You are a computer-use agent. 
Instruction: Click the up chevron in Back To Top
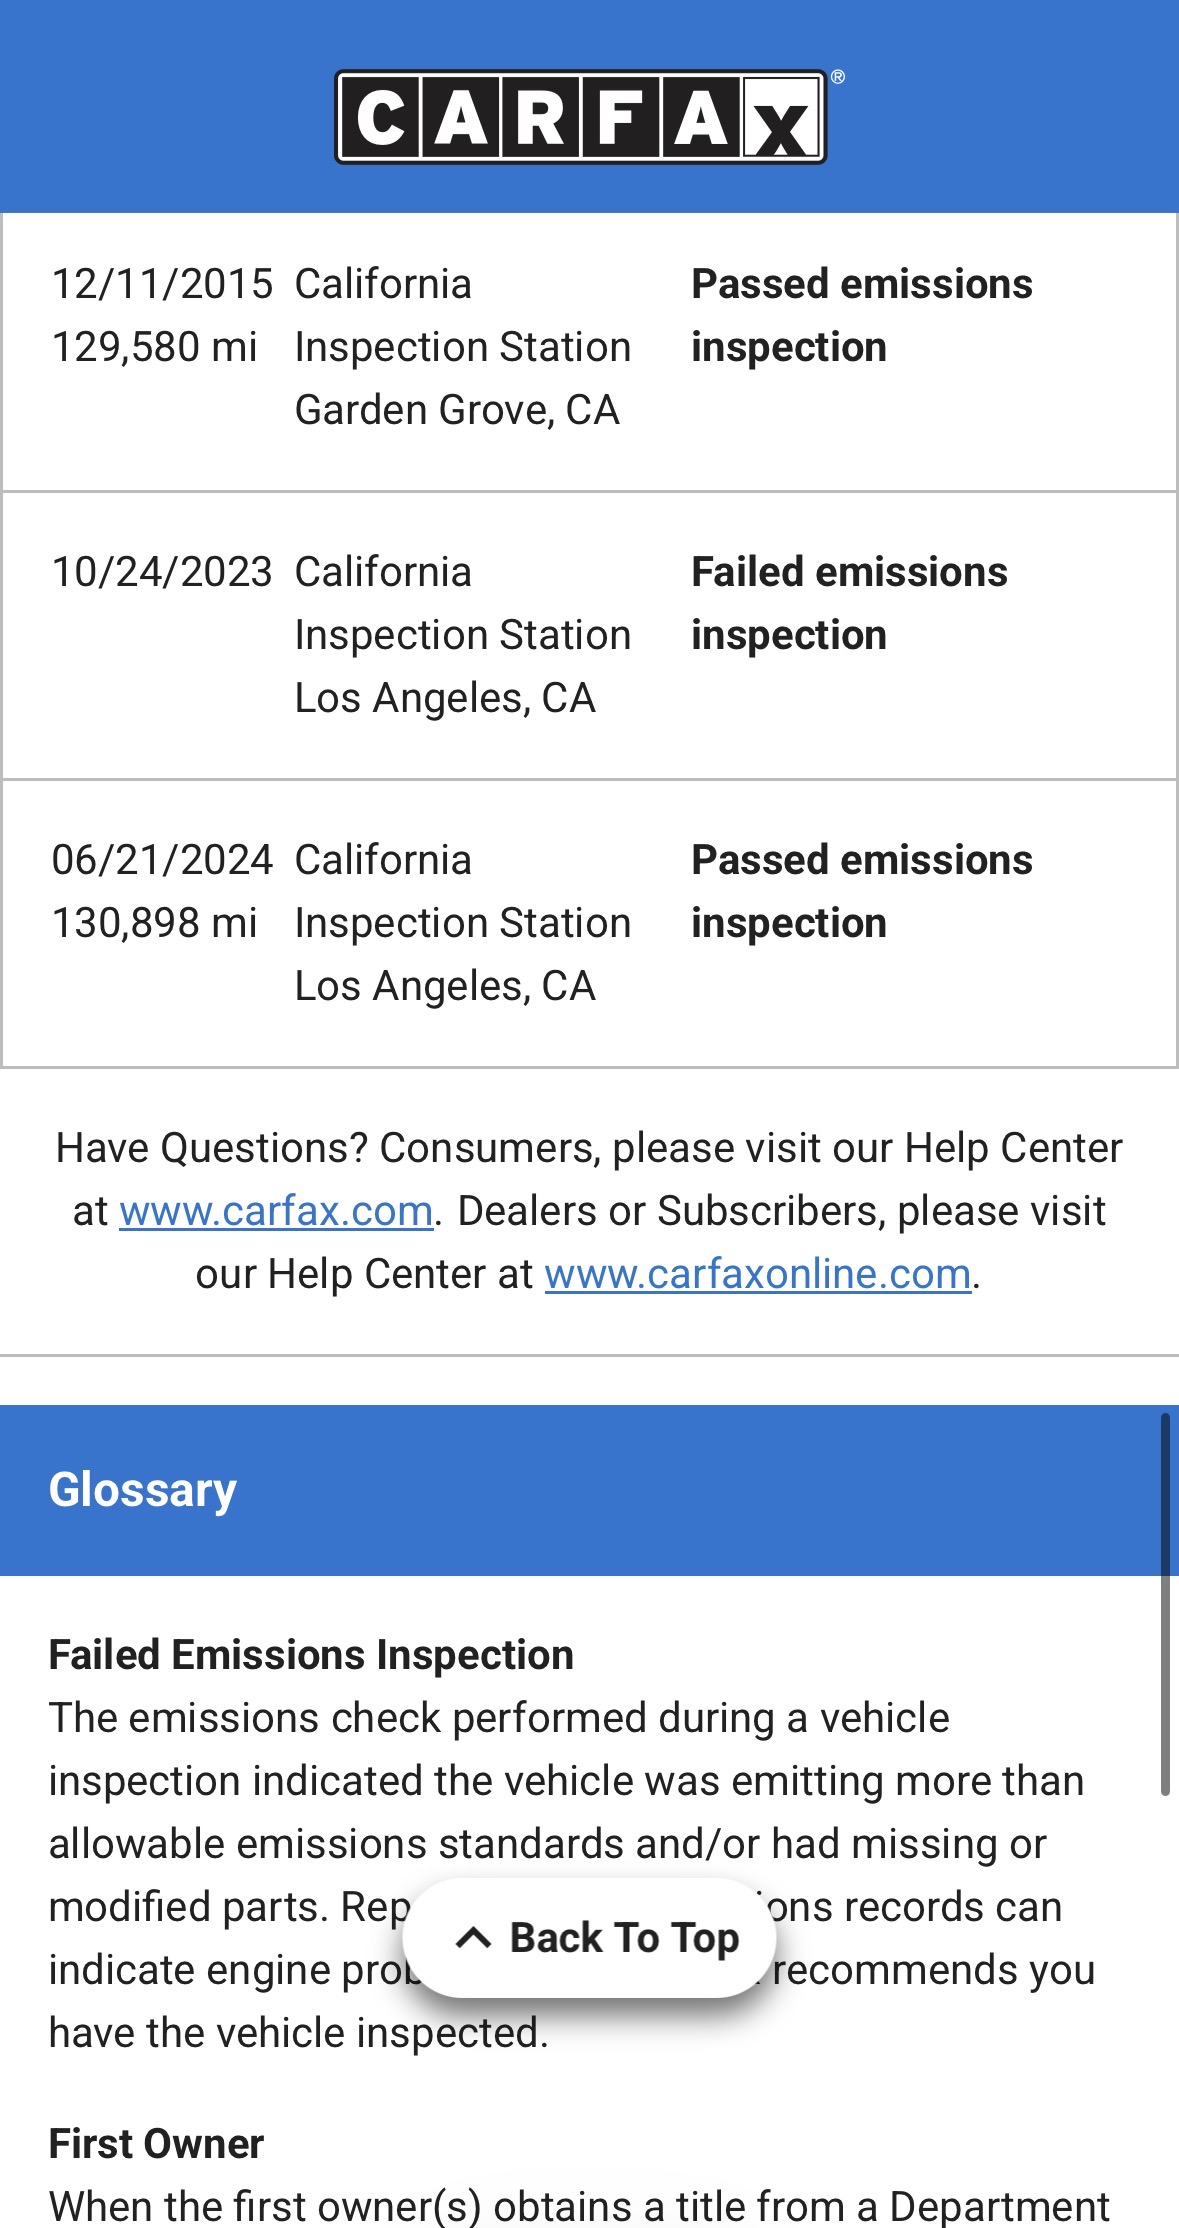tap(473, 1938)
